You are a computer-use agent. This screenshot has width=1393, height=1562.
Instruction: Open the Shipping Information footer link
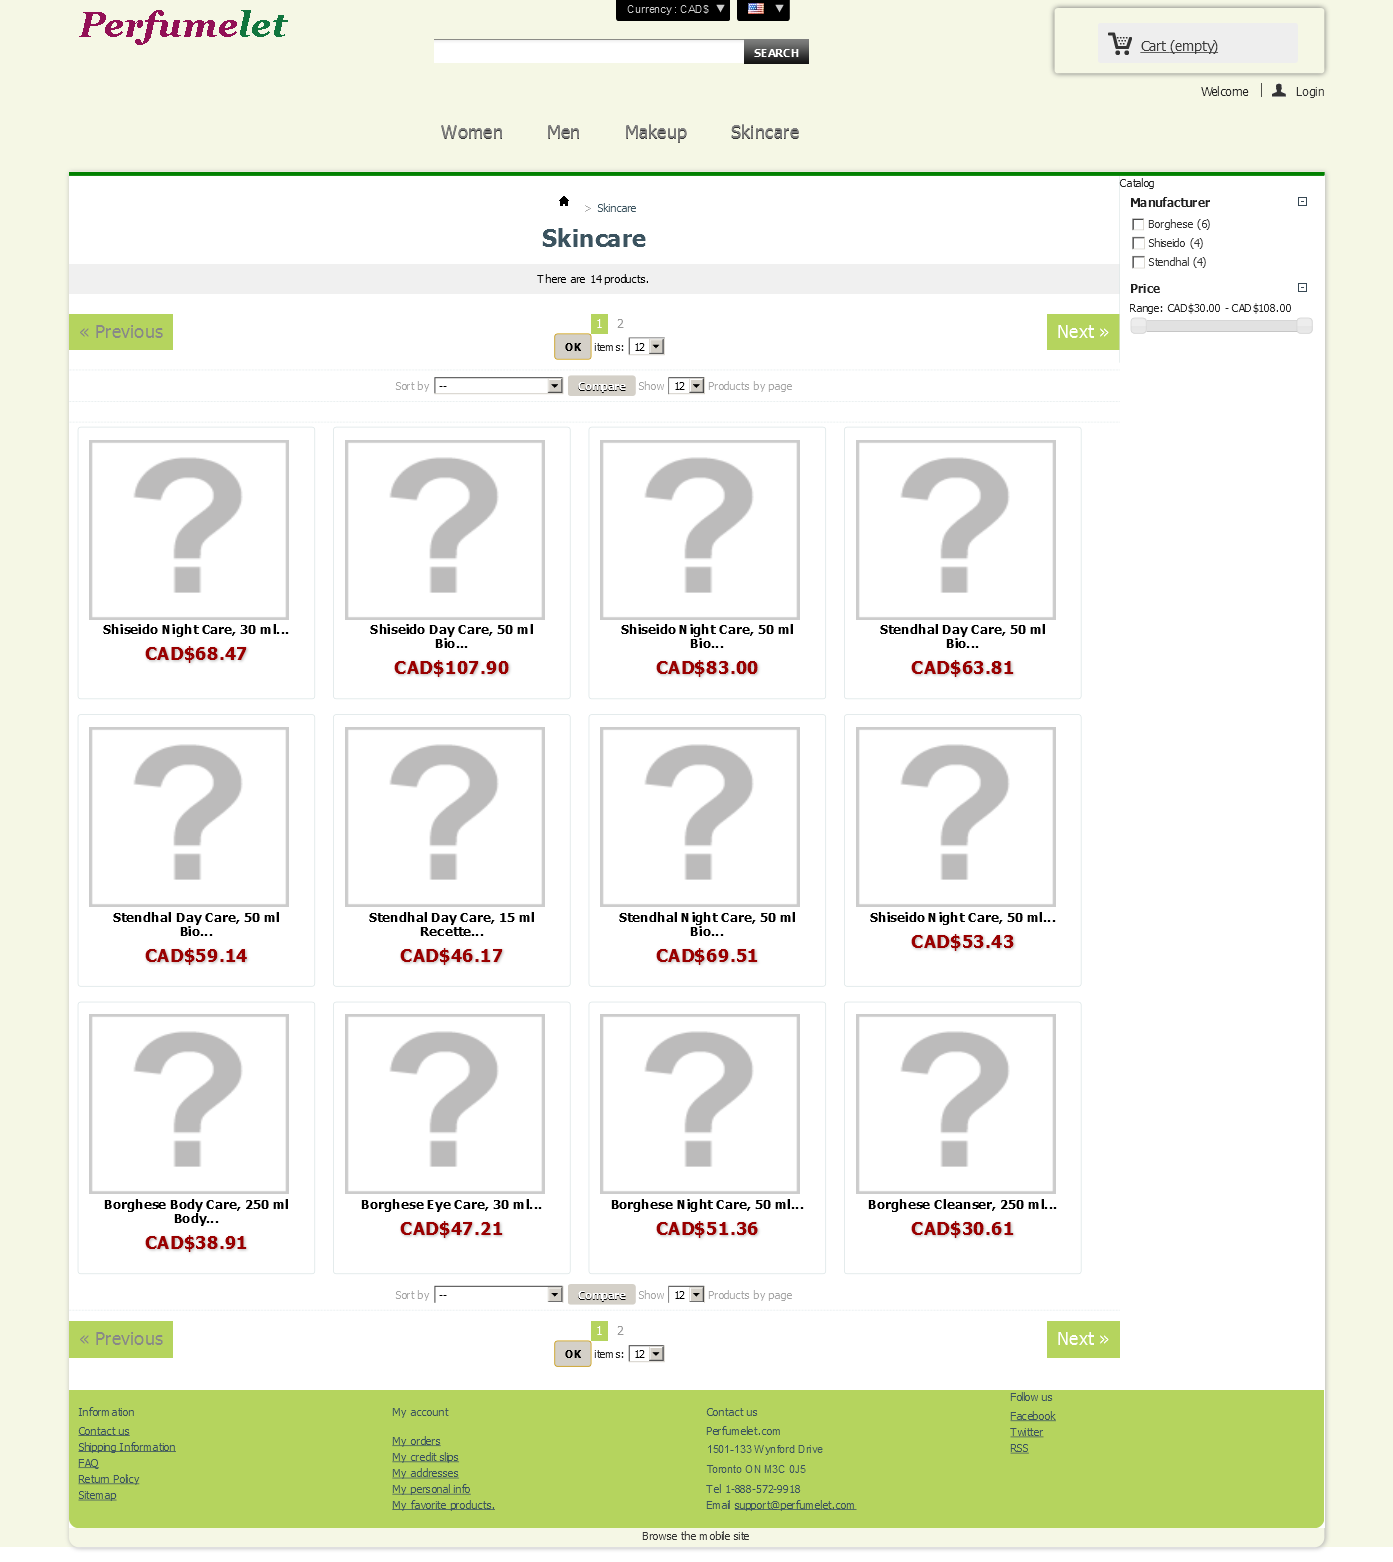[127, 1447]
